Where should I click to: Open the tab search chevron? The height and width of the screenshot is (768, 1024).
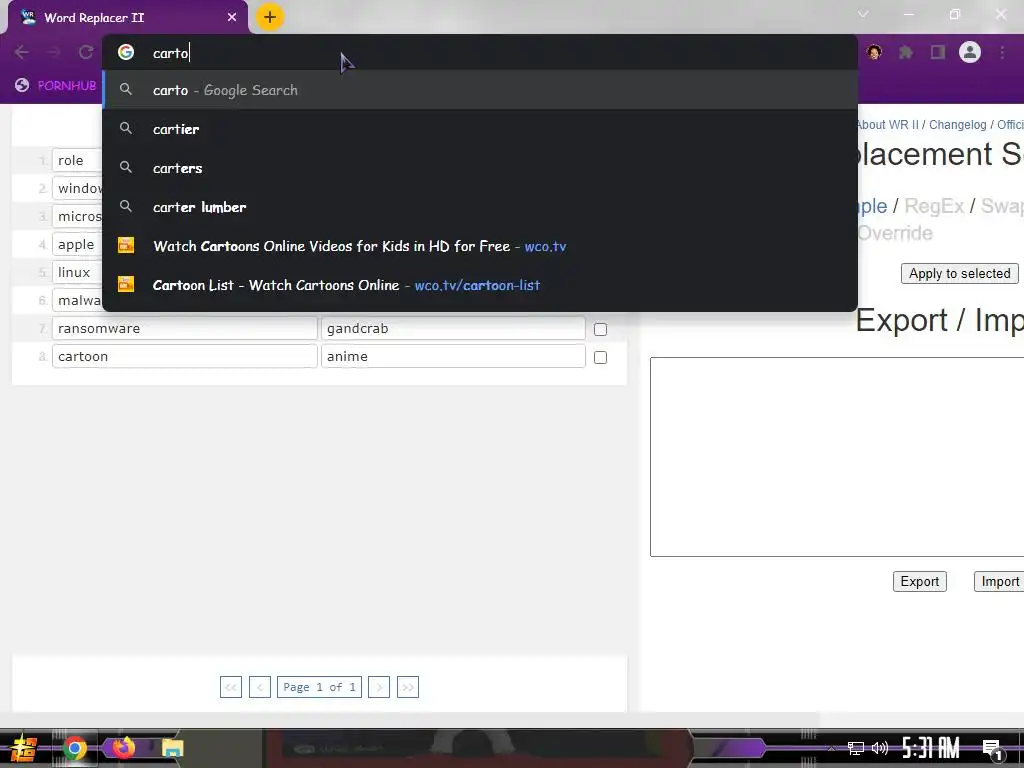pos(863,14)
